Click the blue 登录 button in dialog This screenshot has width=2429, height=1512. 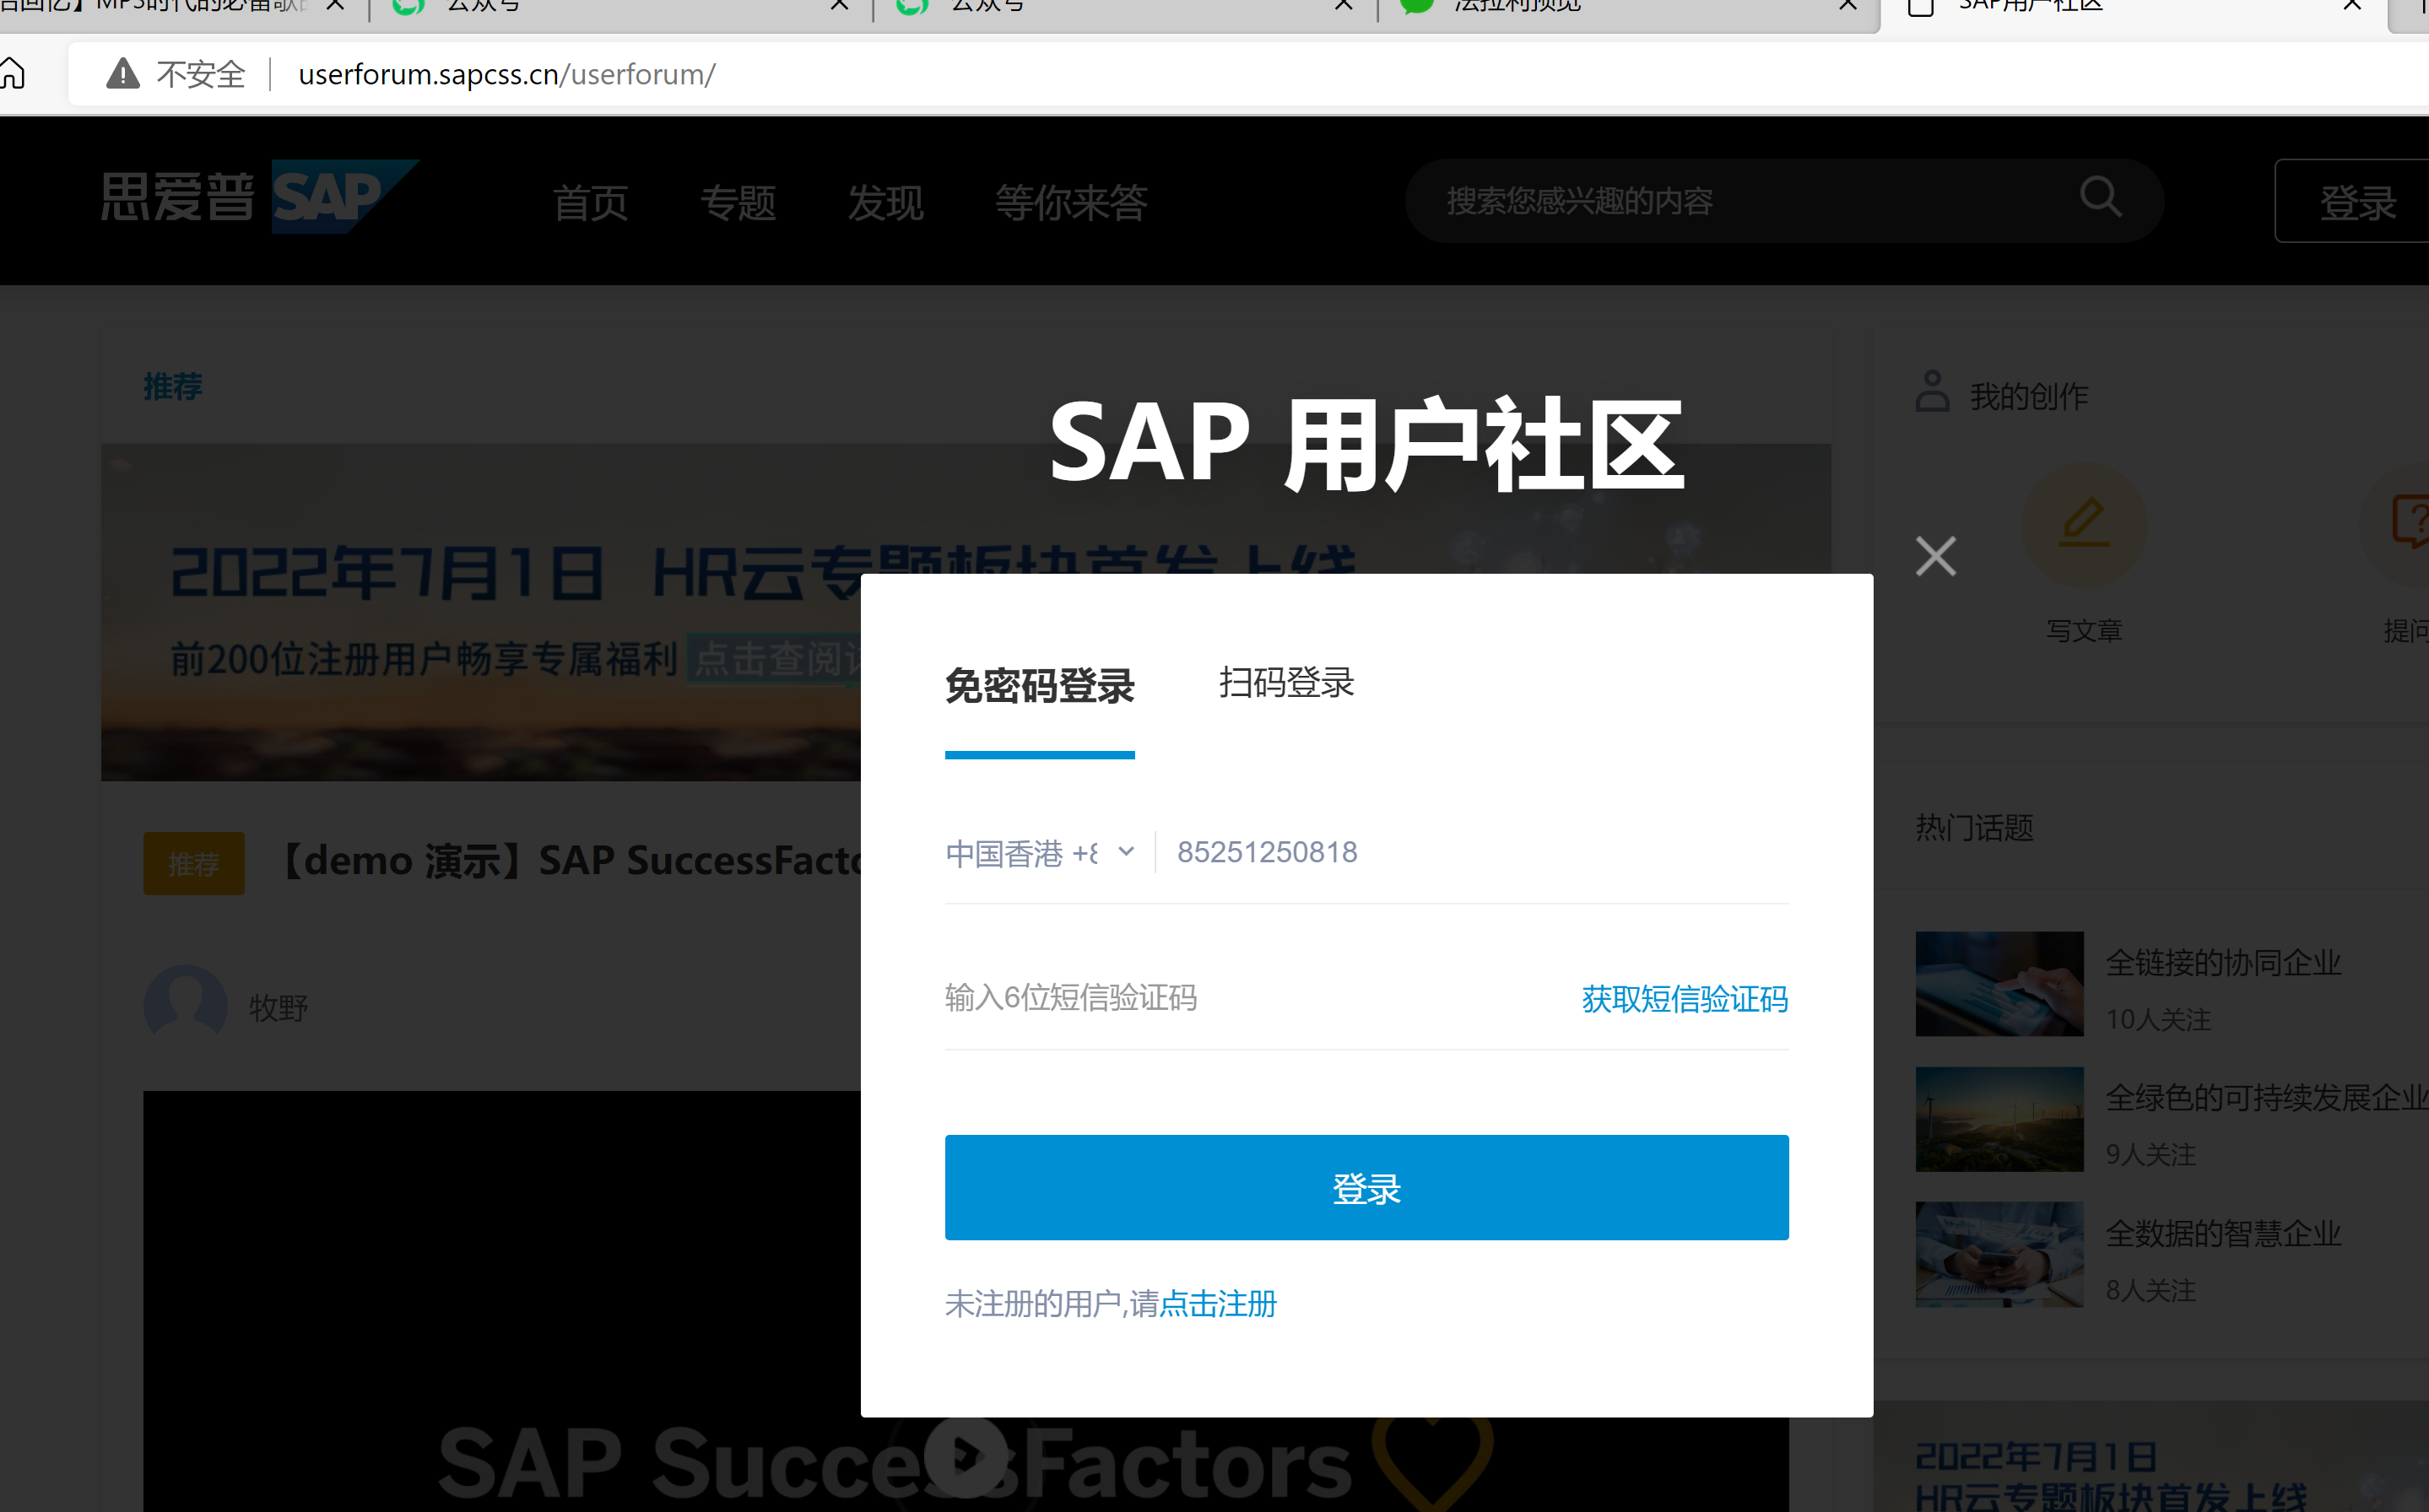point(1366,1187)
